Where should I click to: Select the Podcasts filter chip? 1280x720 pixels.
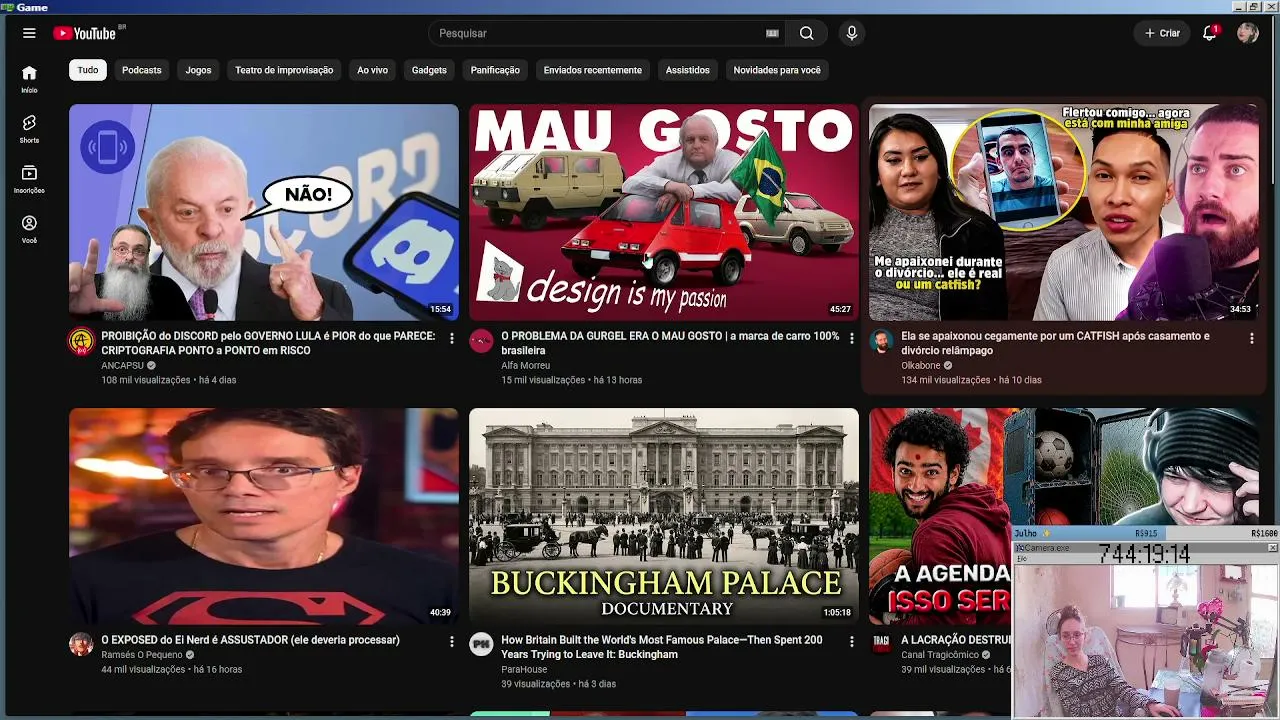click(x=141, y=70)
